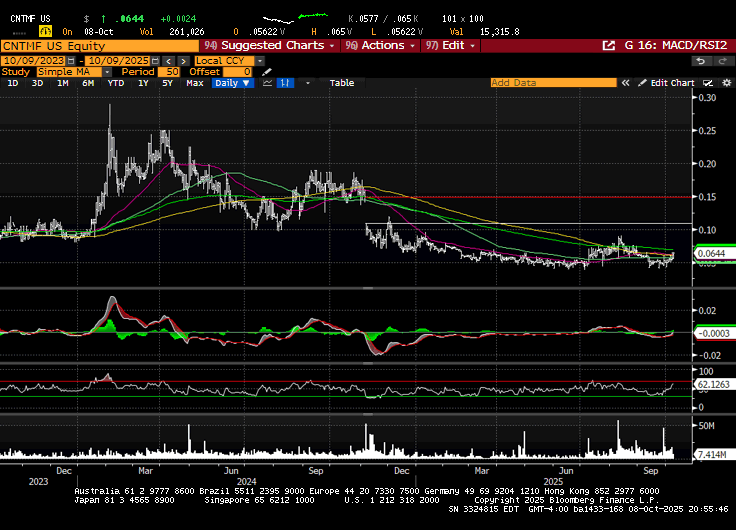Open chart settings gear icon

tap(727, 83)
